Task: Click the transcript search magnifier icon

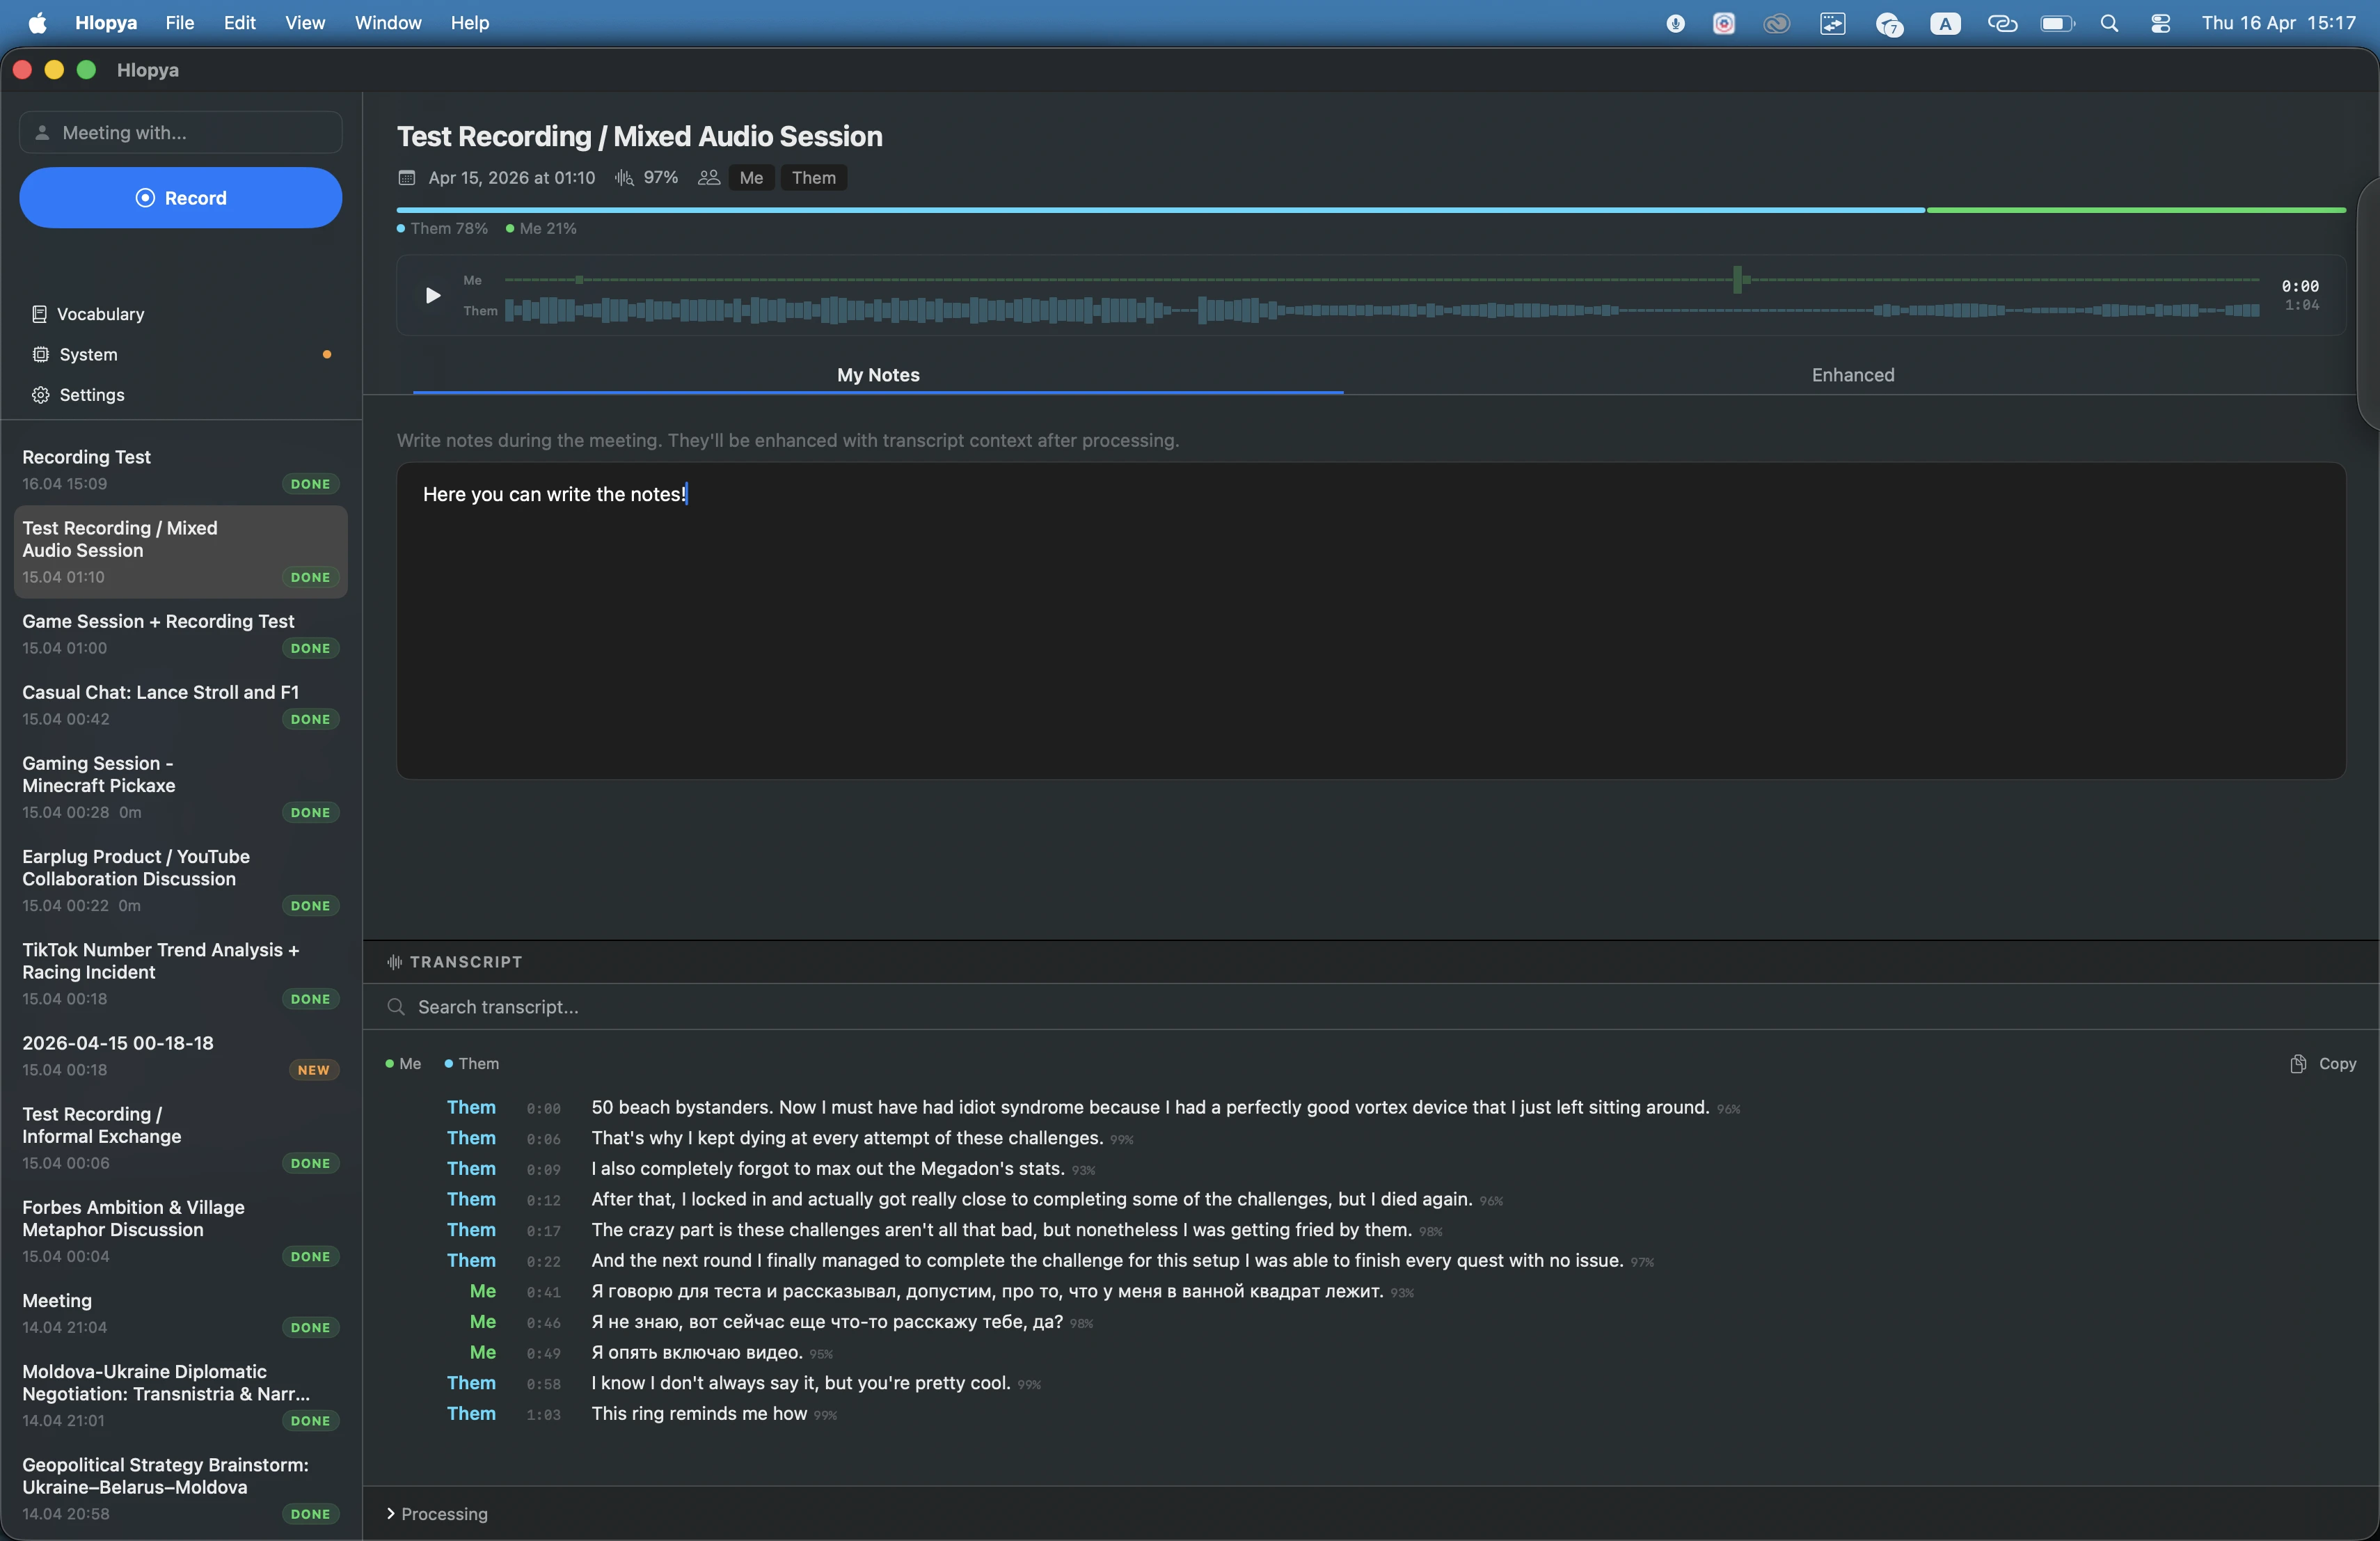Action: point(396,1007)
